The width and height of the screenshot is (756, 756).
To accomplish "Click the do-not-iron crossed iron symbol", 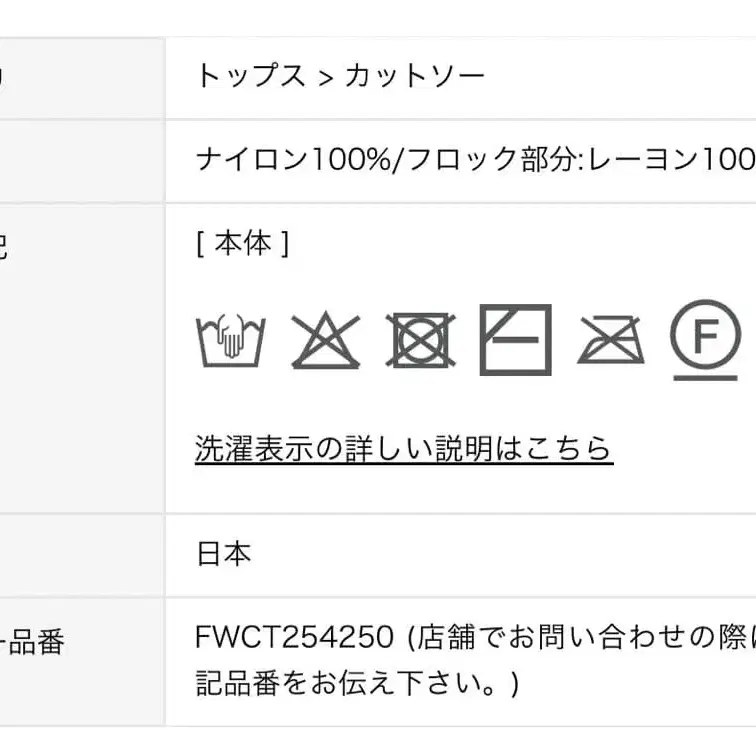I will click(x=610, y=340).
